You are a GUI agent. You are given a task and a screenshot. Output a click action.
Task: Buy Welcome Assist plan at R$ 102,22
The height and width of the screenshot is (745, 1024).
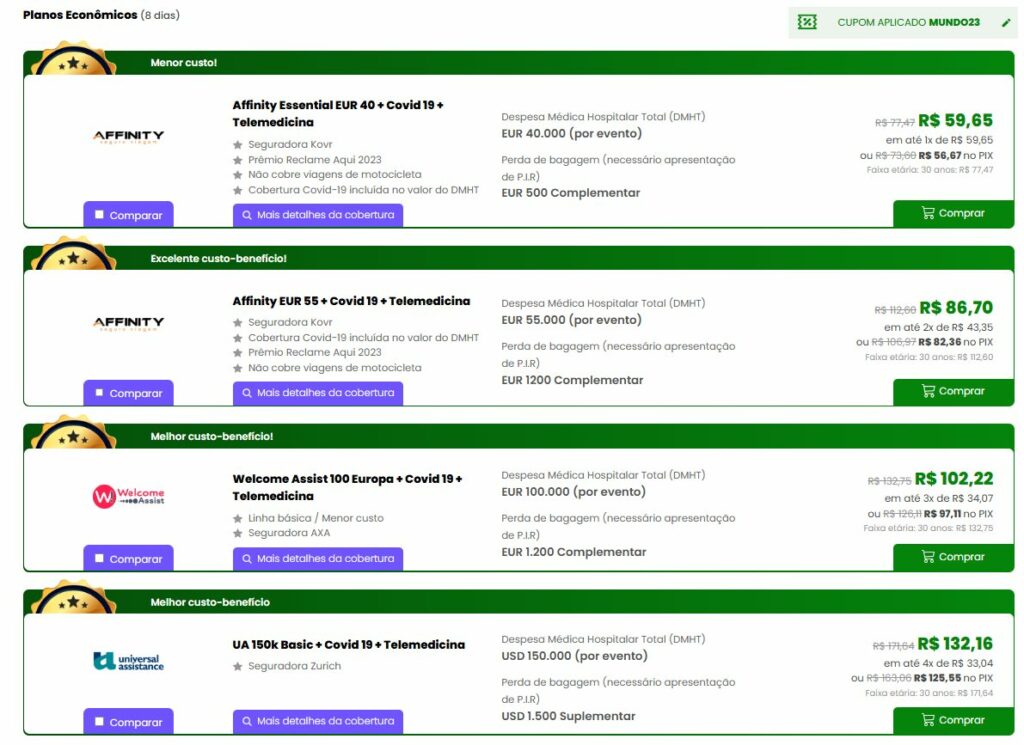953,557
